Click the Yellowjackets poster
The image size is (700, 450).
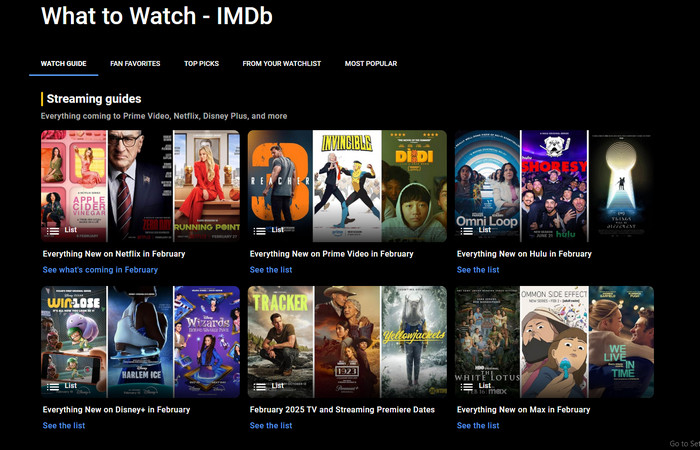pos(414,342)
